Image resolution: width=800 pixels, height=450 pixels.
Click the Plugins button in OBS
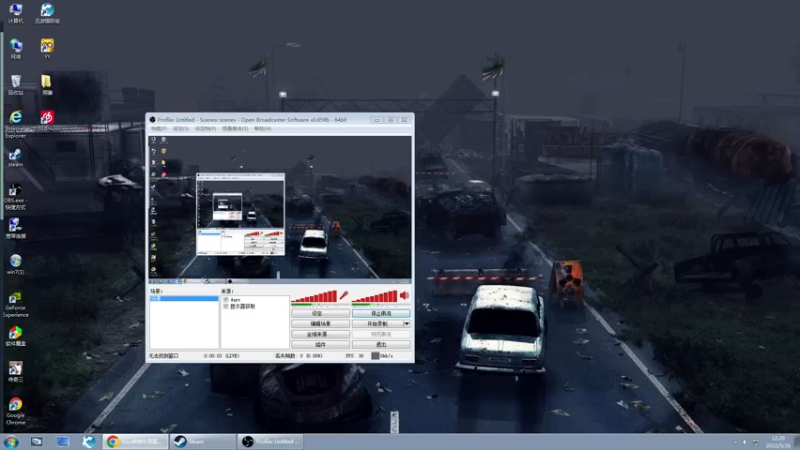coord(320,345)
